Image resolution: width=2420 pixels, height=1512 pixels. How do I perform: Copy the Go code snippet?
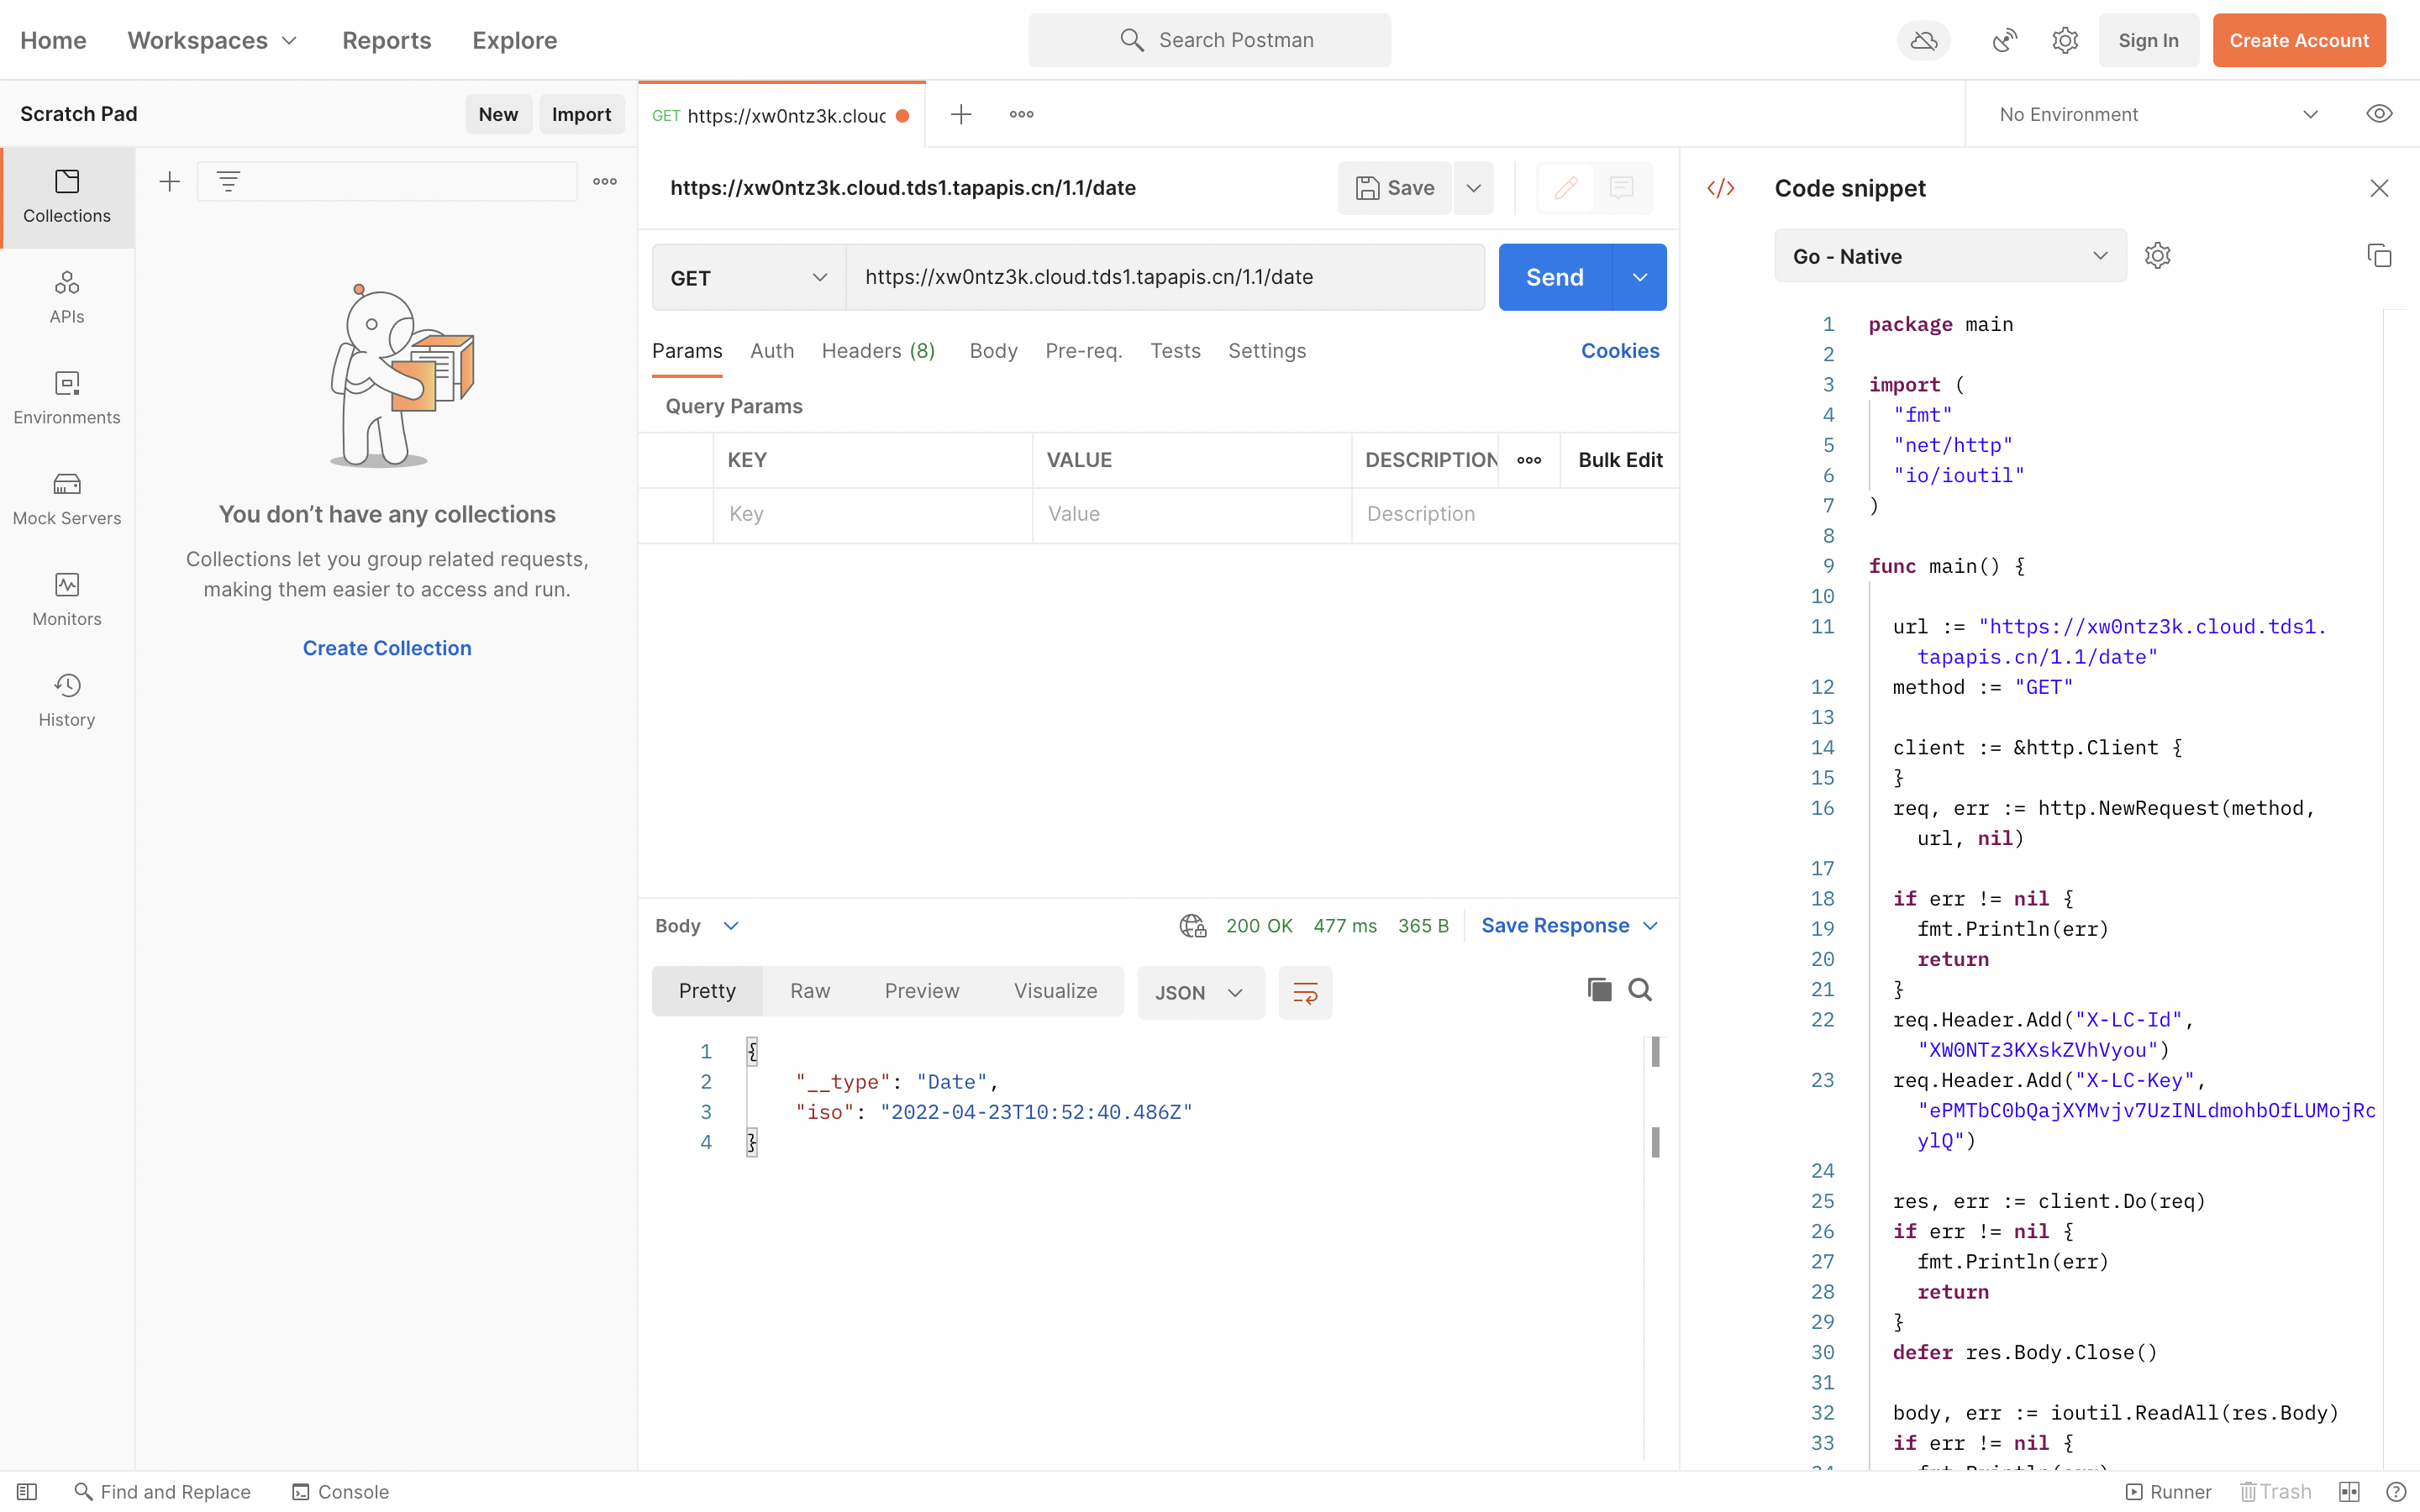[2379, 255]
